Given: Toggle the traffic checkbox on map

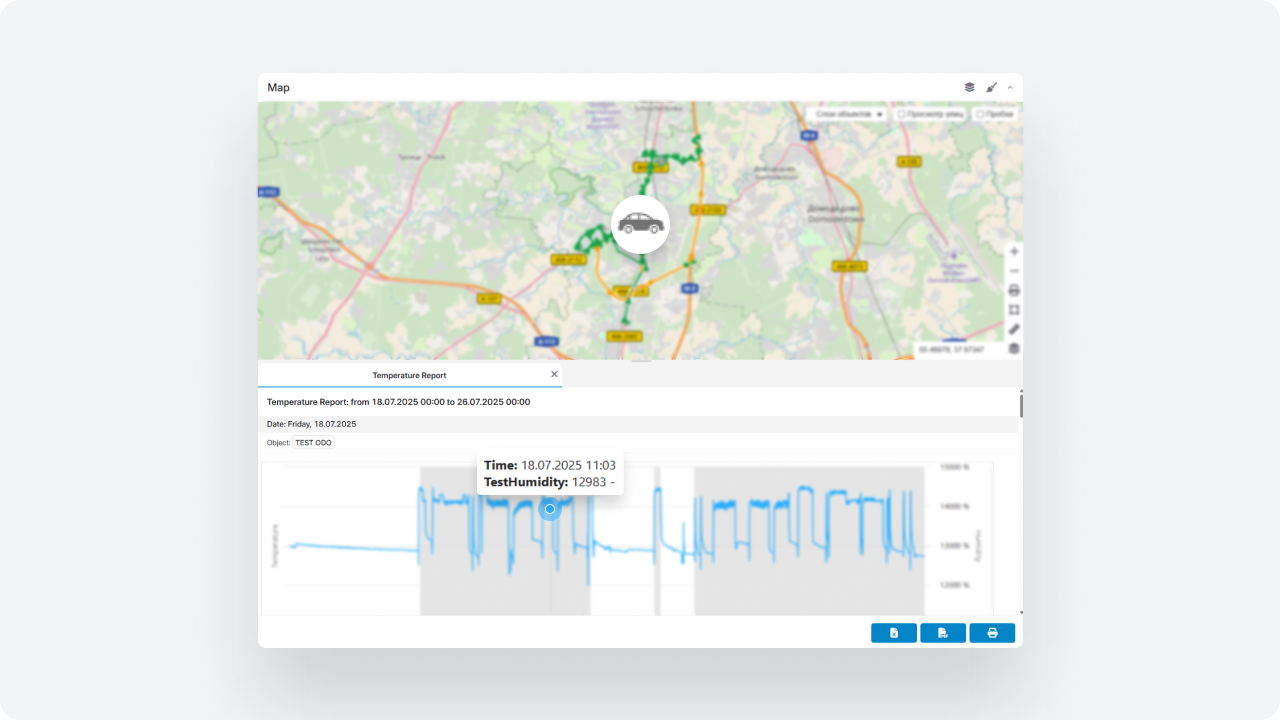Looking at the screenshot, I should point(979,114).
